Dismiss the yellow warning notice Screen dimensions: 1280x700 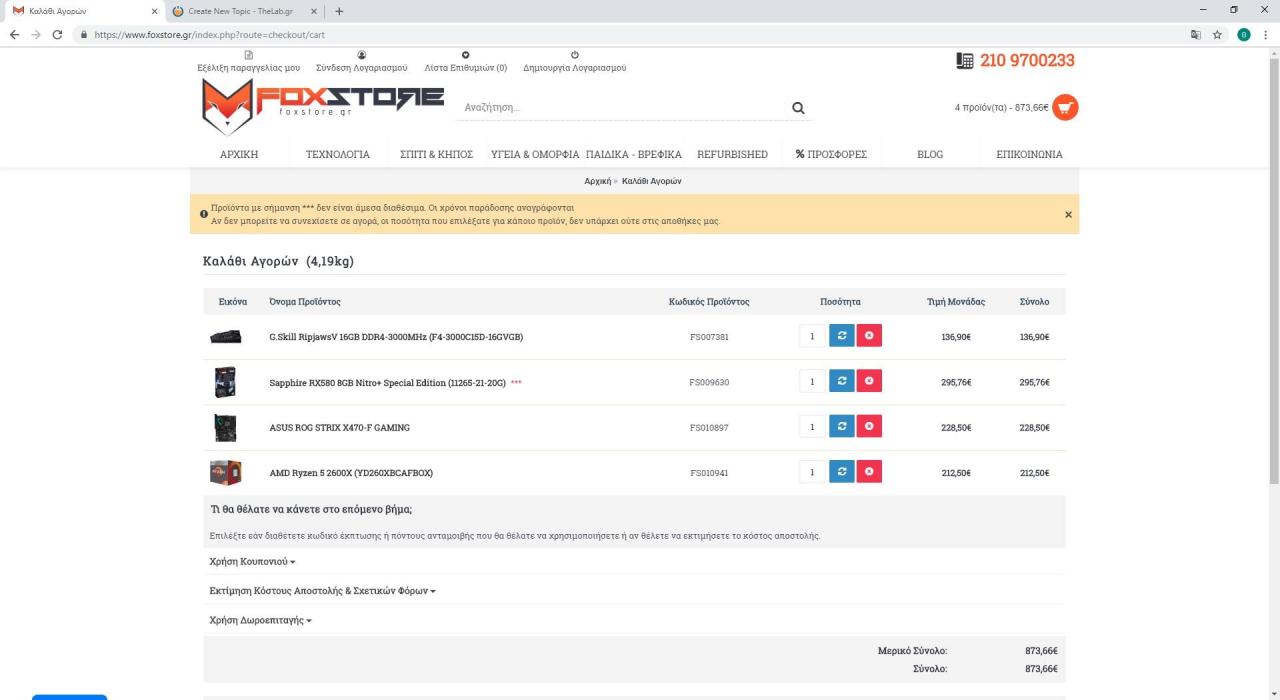coord(1068,214)
